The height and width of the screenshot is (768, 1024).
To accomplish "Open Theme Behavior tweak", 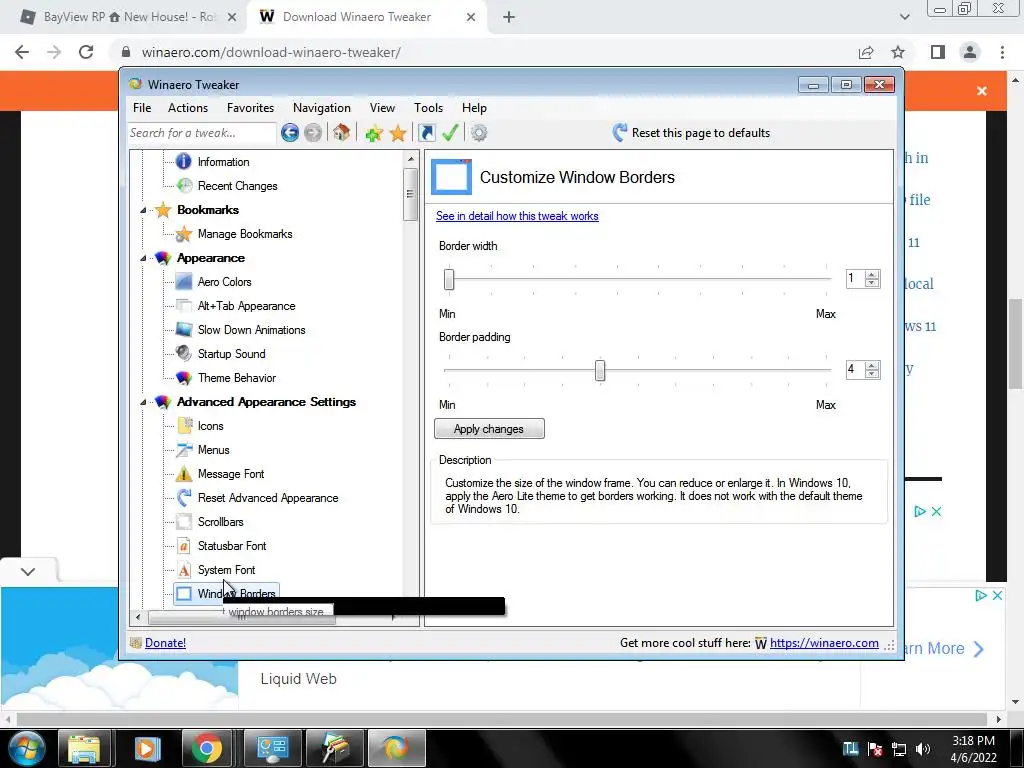I will click(x=236, y=378).
